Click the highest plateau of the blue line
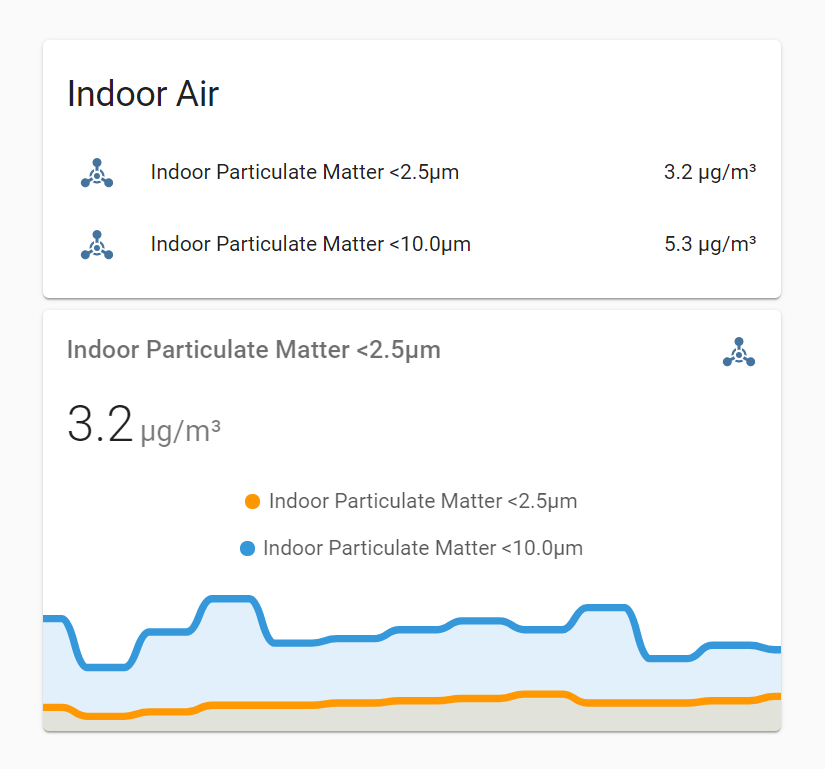Image resolution: width=825 pixels, height=769 pixels. click(232, 599)
